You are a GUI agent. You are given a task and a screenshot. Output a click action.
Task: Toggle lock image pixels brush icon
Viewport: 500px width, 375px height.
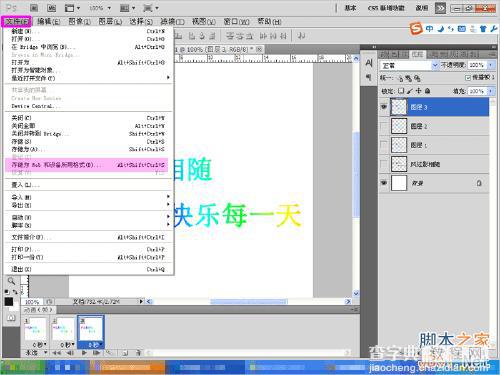tap(410, 91)
